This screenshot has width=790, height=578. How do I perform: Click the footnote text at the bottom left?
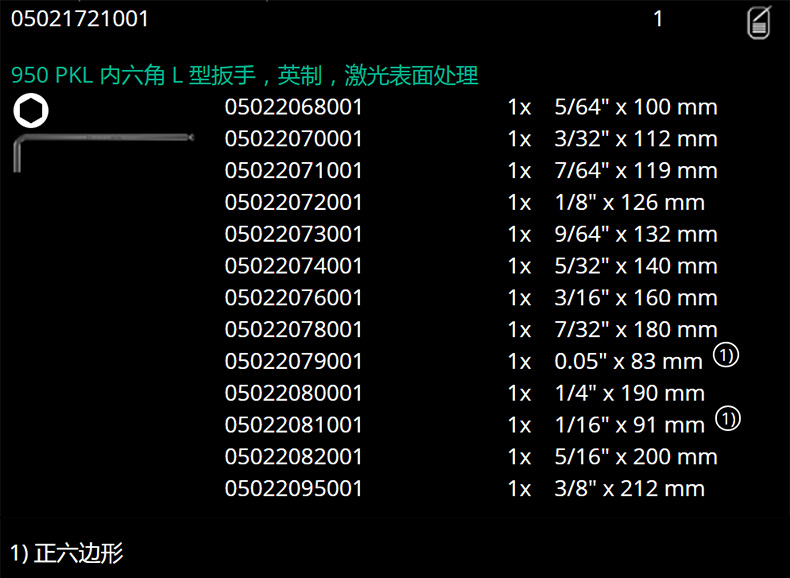click(67, 553)
